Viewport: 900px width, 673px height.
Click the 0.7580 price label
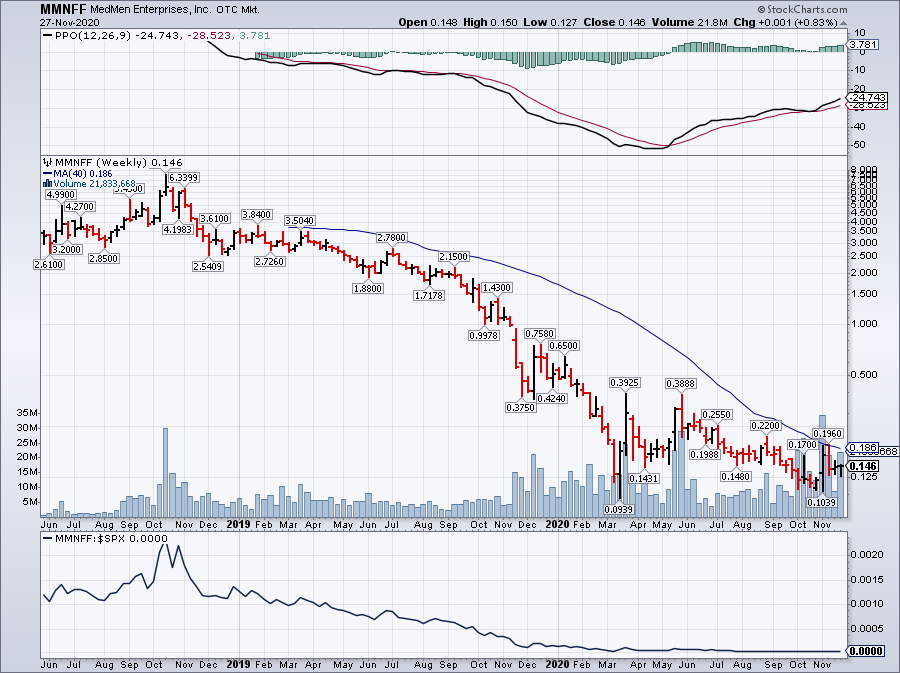(540, 333)
